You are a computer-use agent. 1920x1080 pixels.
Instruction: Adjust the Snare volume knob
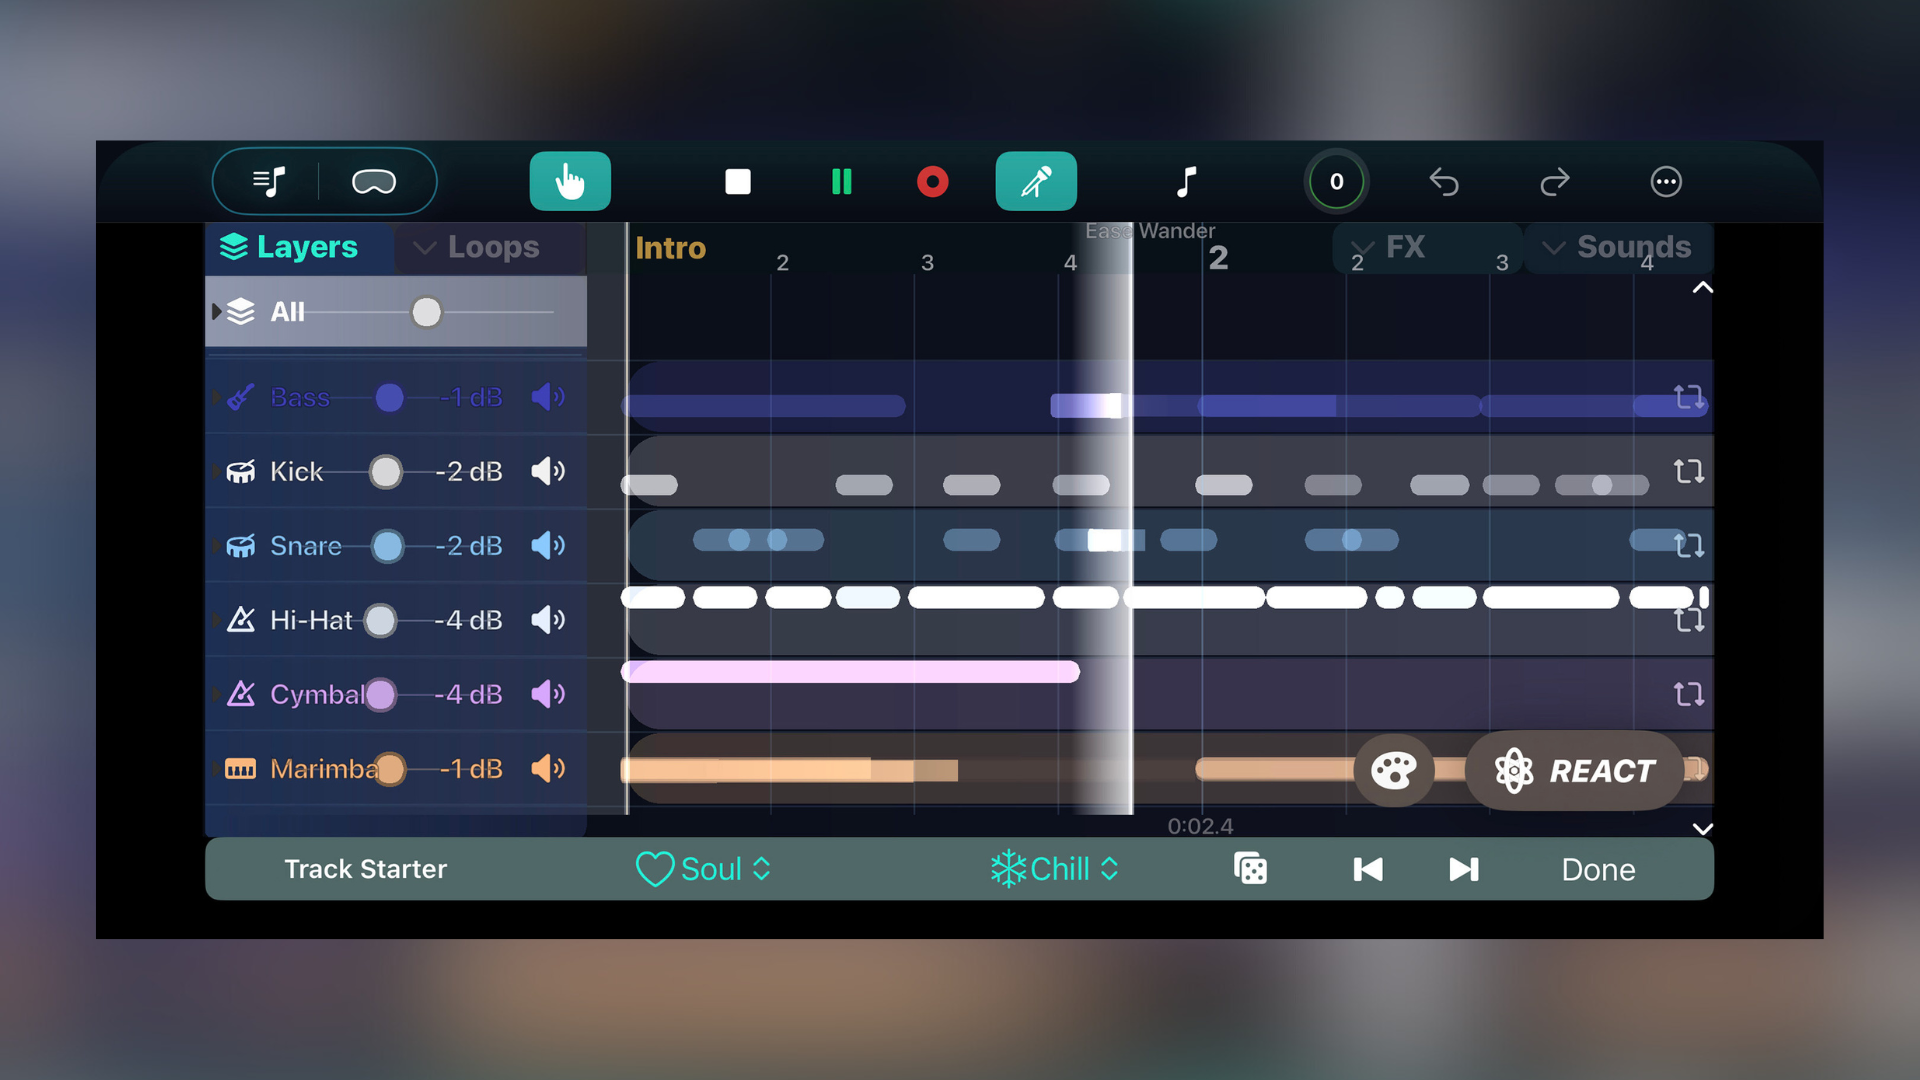pyautogui.click(x=388, y=546)
